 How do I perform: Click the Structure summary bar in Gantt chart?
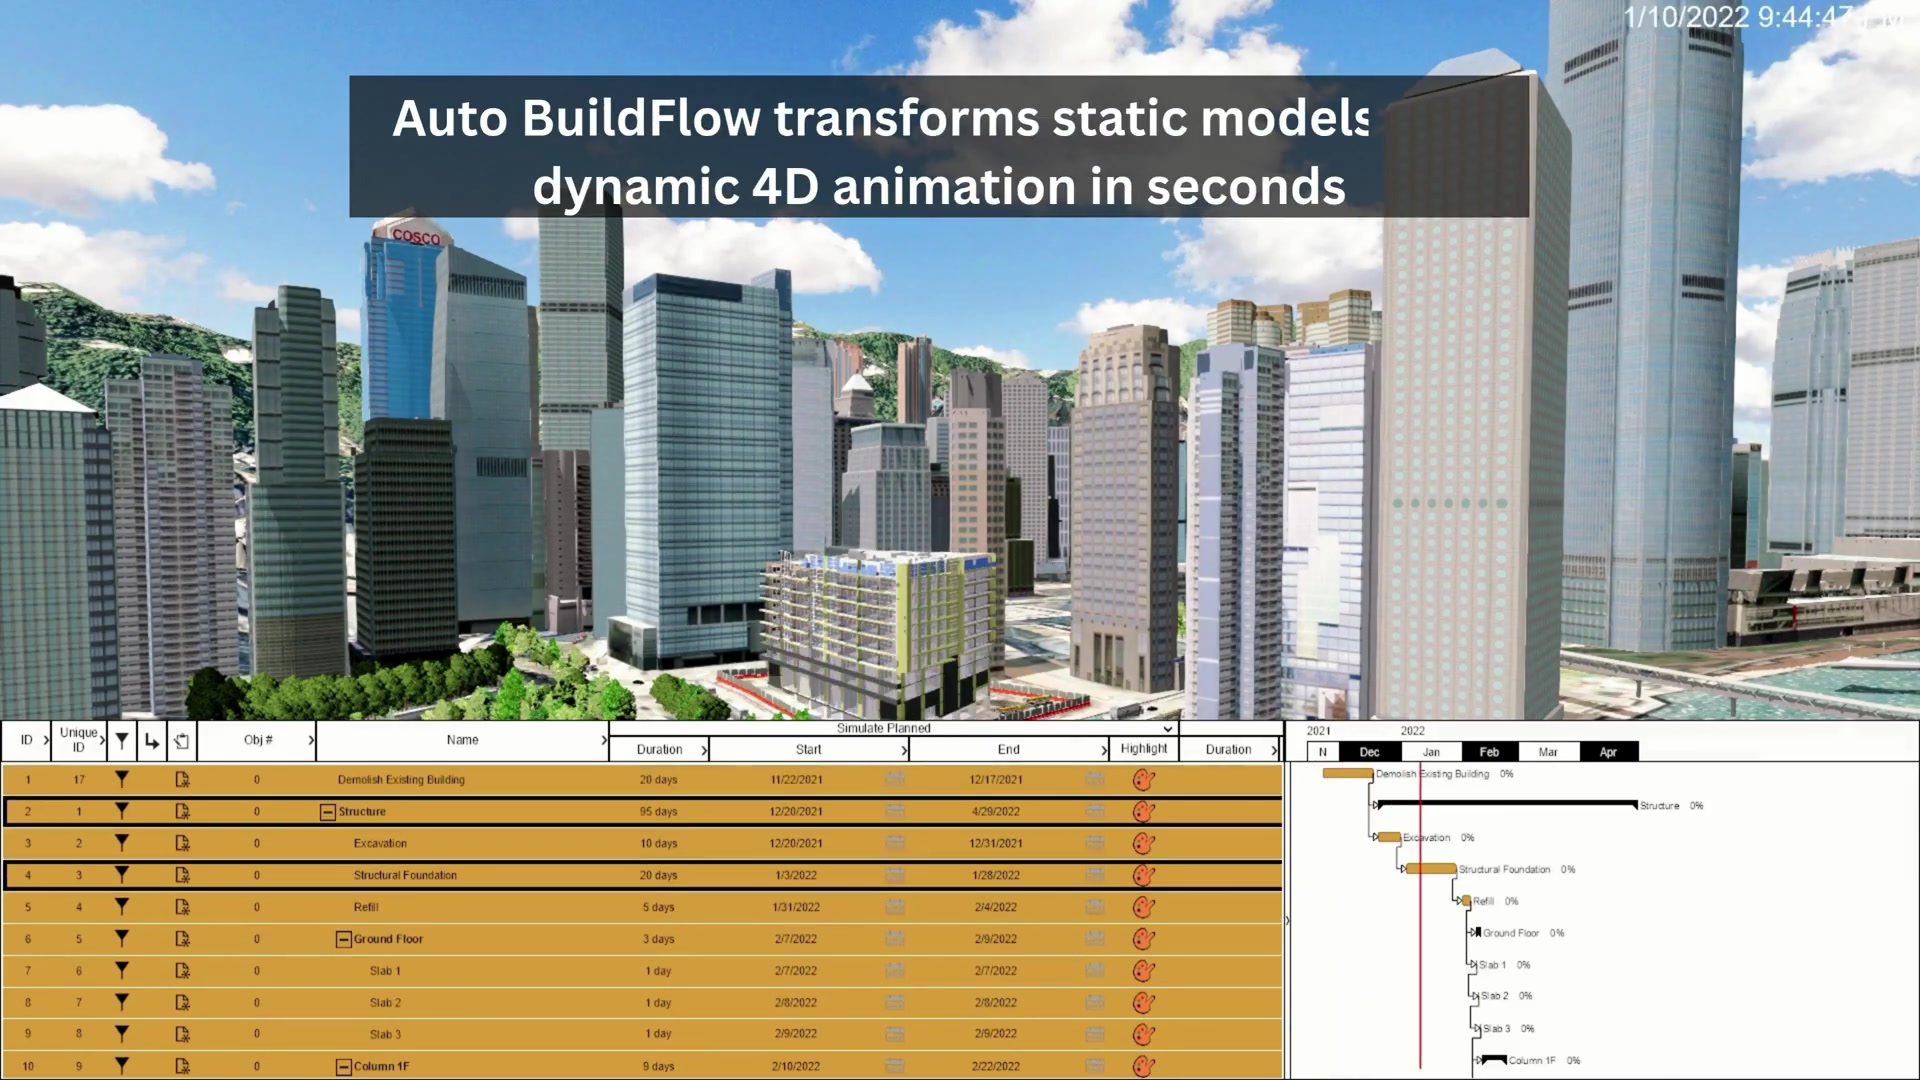tap(1507, 803)
